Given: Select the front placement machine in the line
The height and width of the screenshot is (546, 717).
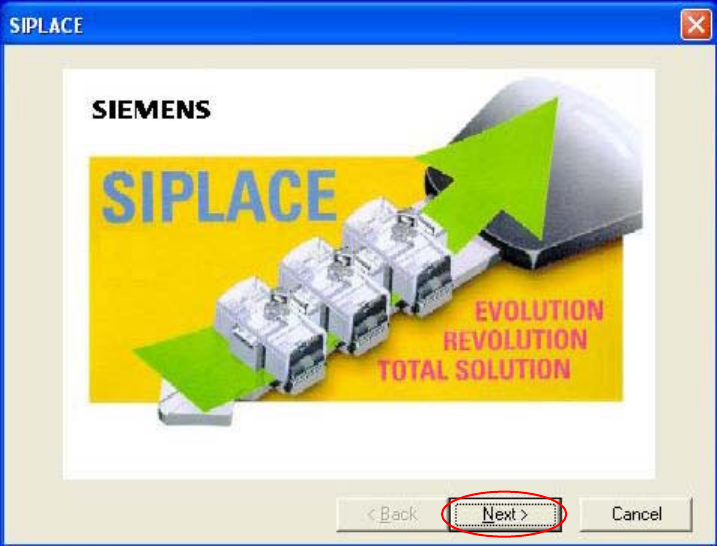Looking at the screenshot, I should (271, 335).
